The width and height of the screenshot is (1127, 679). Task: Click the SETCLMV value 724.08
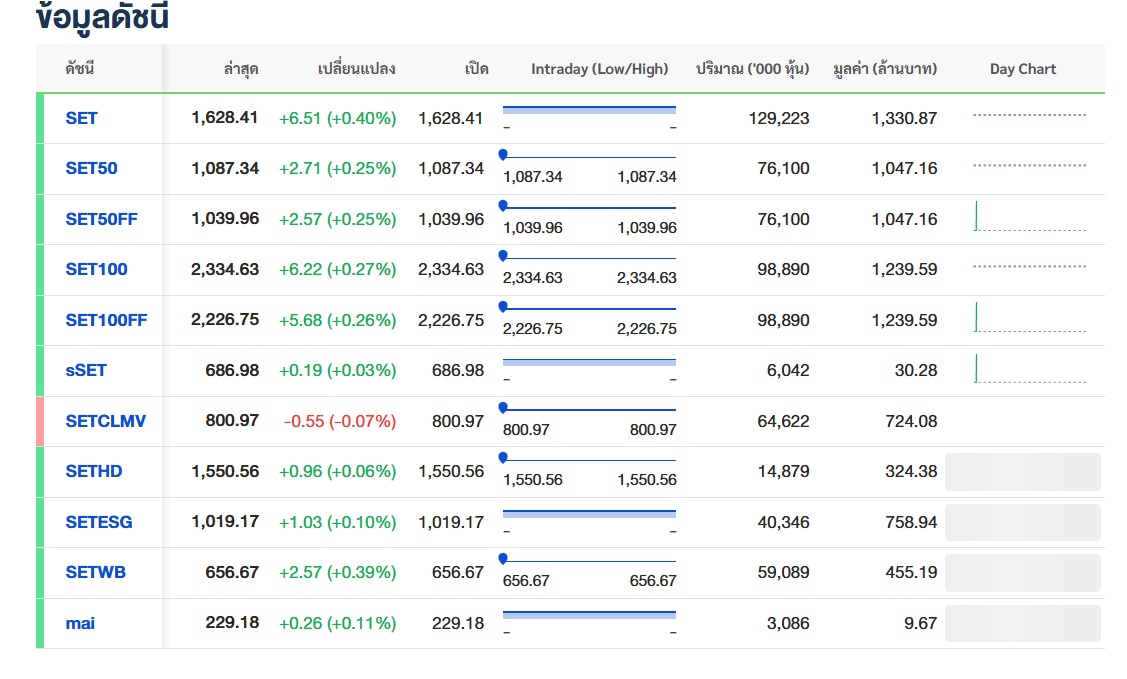coord(911,422)
